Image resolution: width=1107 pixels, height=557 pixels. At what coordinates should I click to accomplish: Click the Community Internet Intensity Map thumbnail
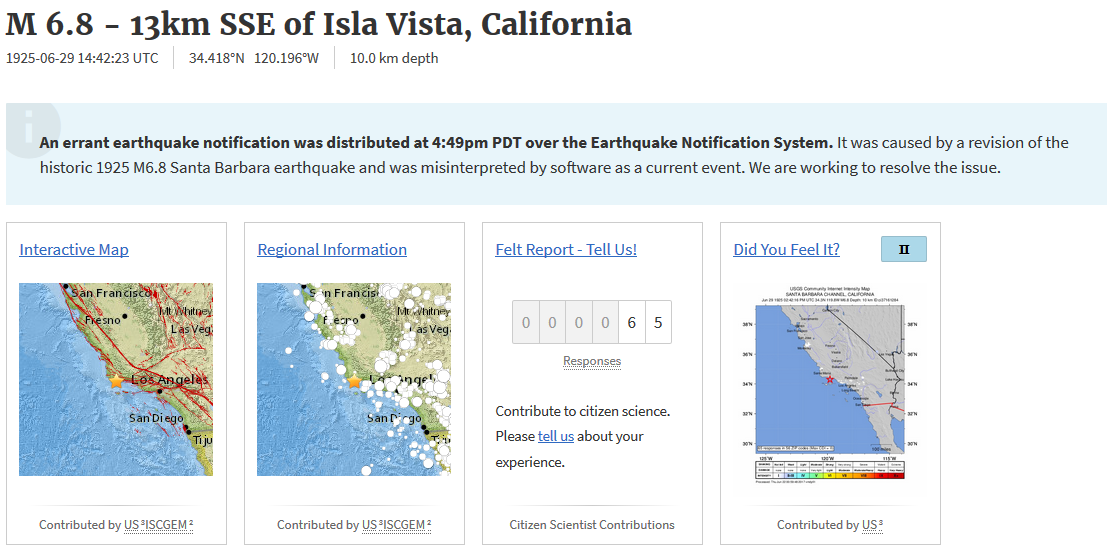click(830, 385)
